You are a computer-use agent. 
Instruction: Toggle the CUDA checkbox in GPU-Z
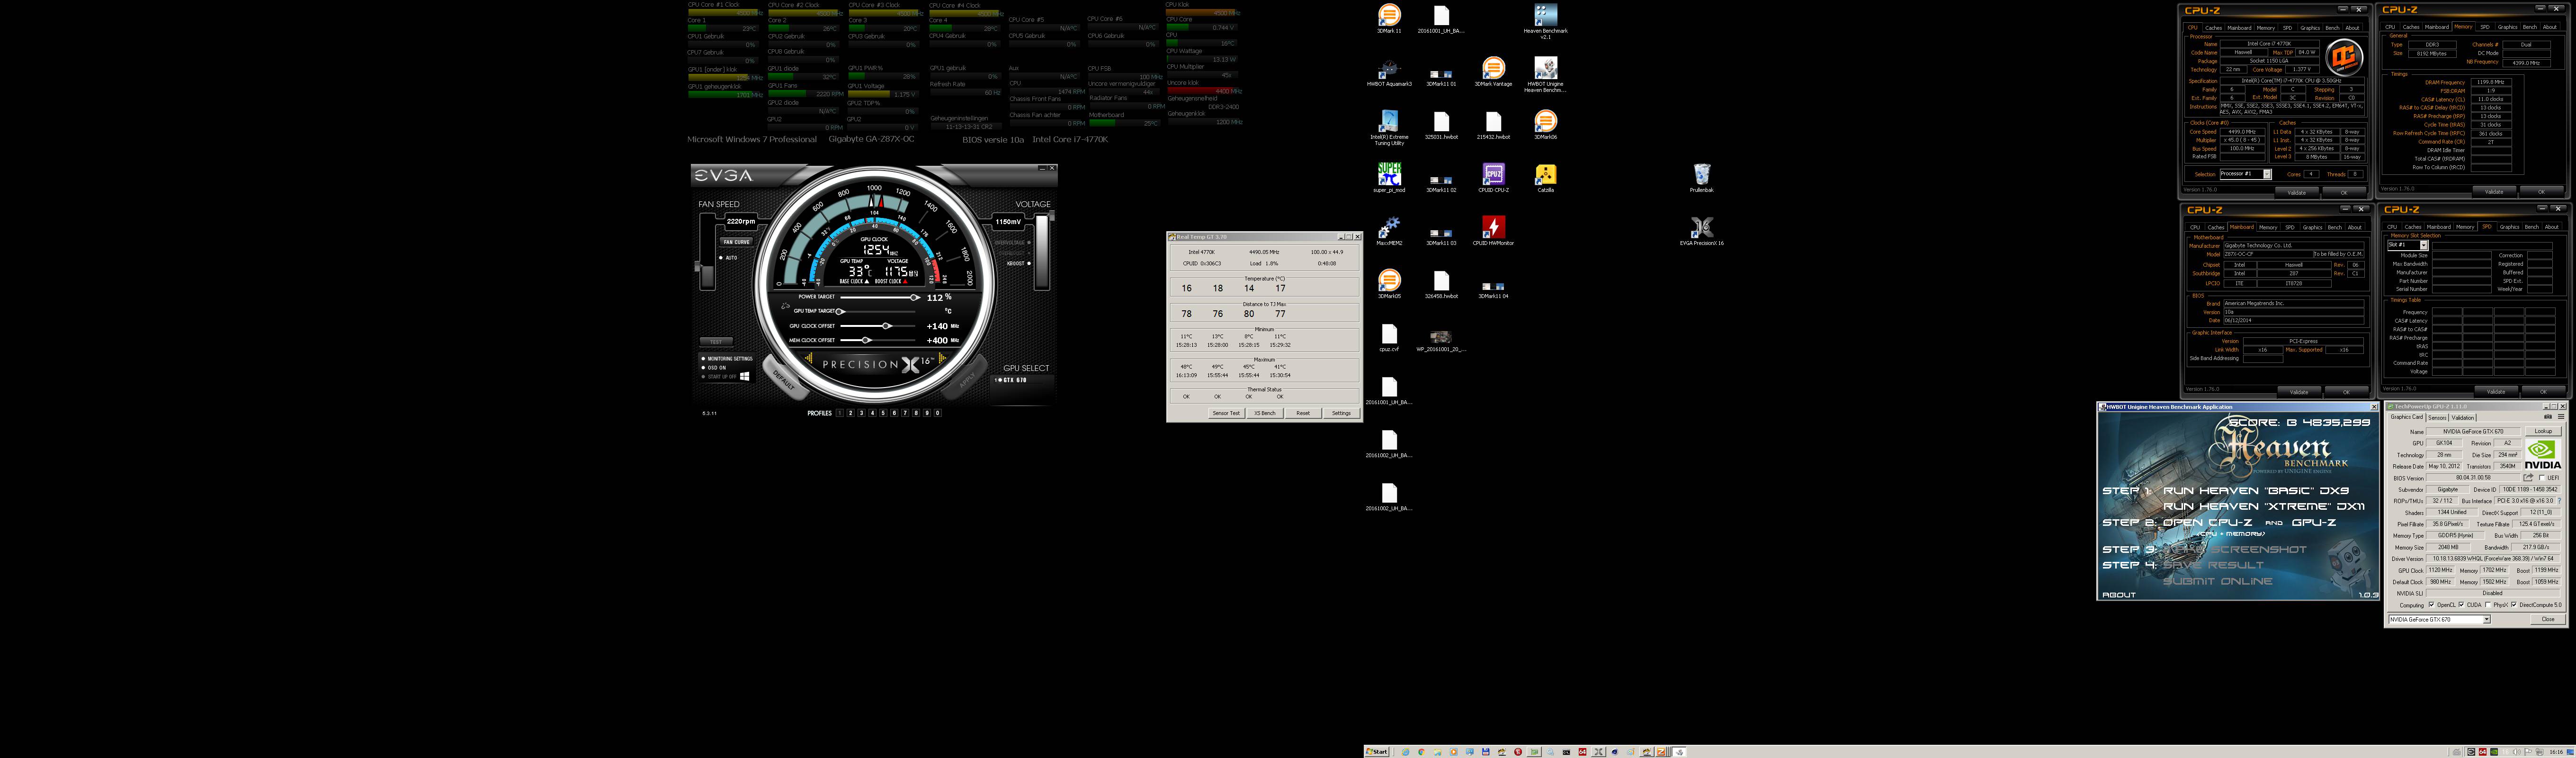2462,604
